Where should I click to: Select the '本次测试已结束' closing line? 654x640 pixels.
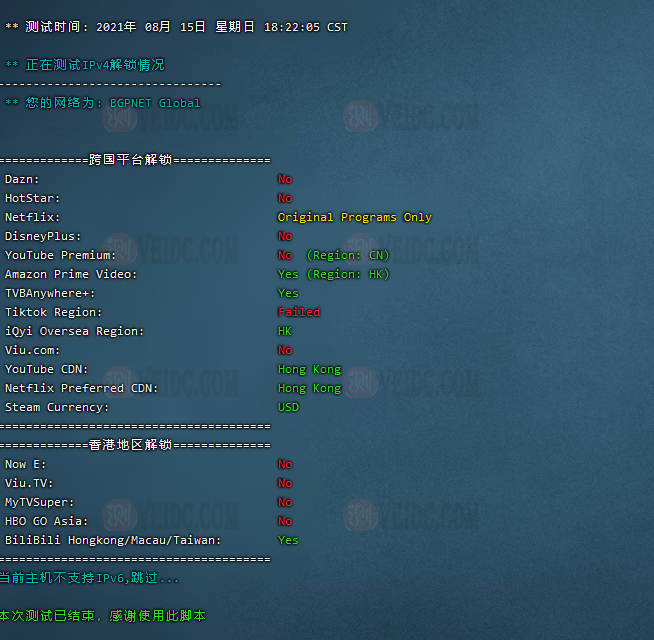(x=103, y=616)
